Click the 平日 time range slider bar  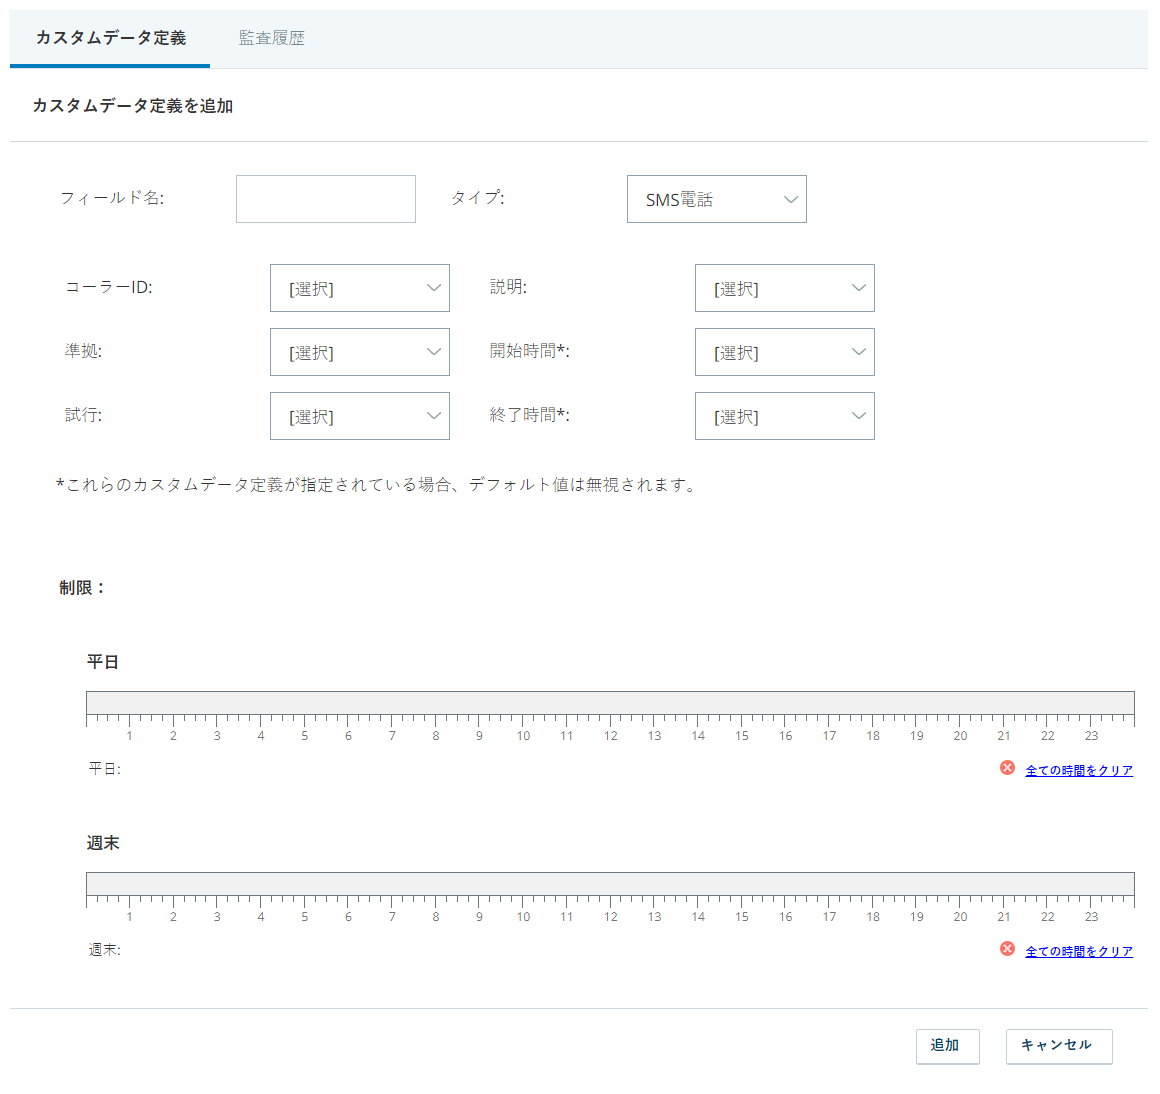(610, 703)
